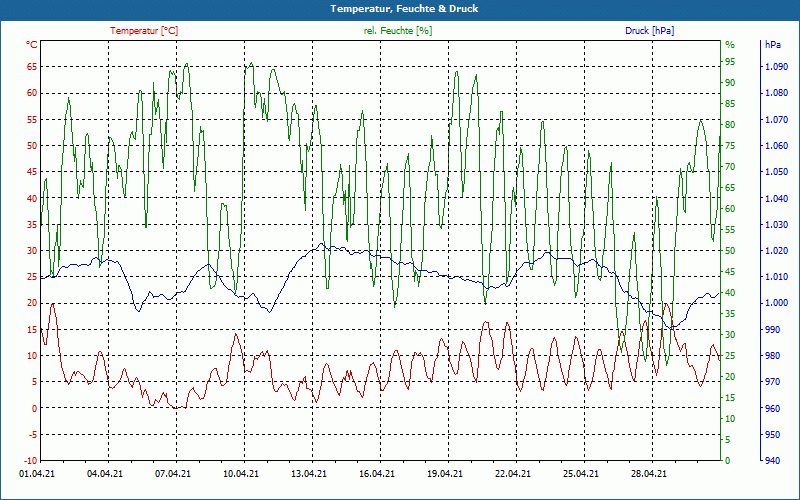800x500 pixels.
Task: Click the date label 10.04.21
Action: point(241,474)
